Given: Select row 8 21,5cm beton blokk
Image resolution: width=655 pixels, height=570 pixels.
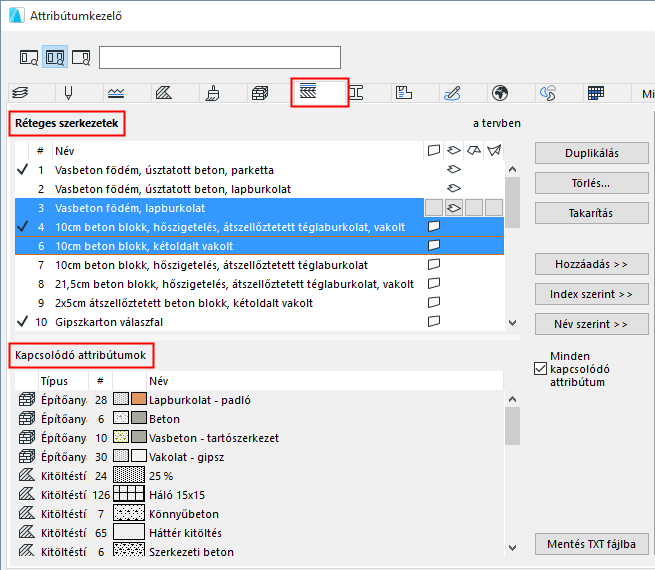Looking at the screenshot, I should [259, 284].
